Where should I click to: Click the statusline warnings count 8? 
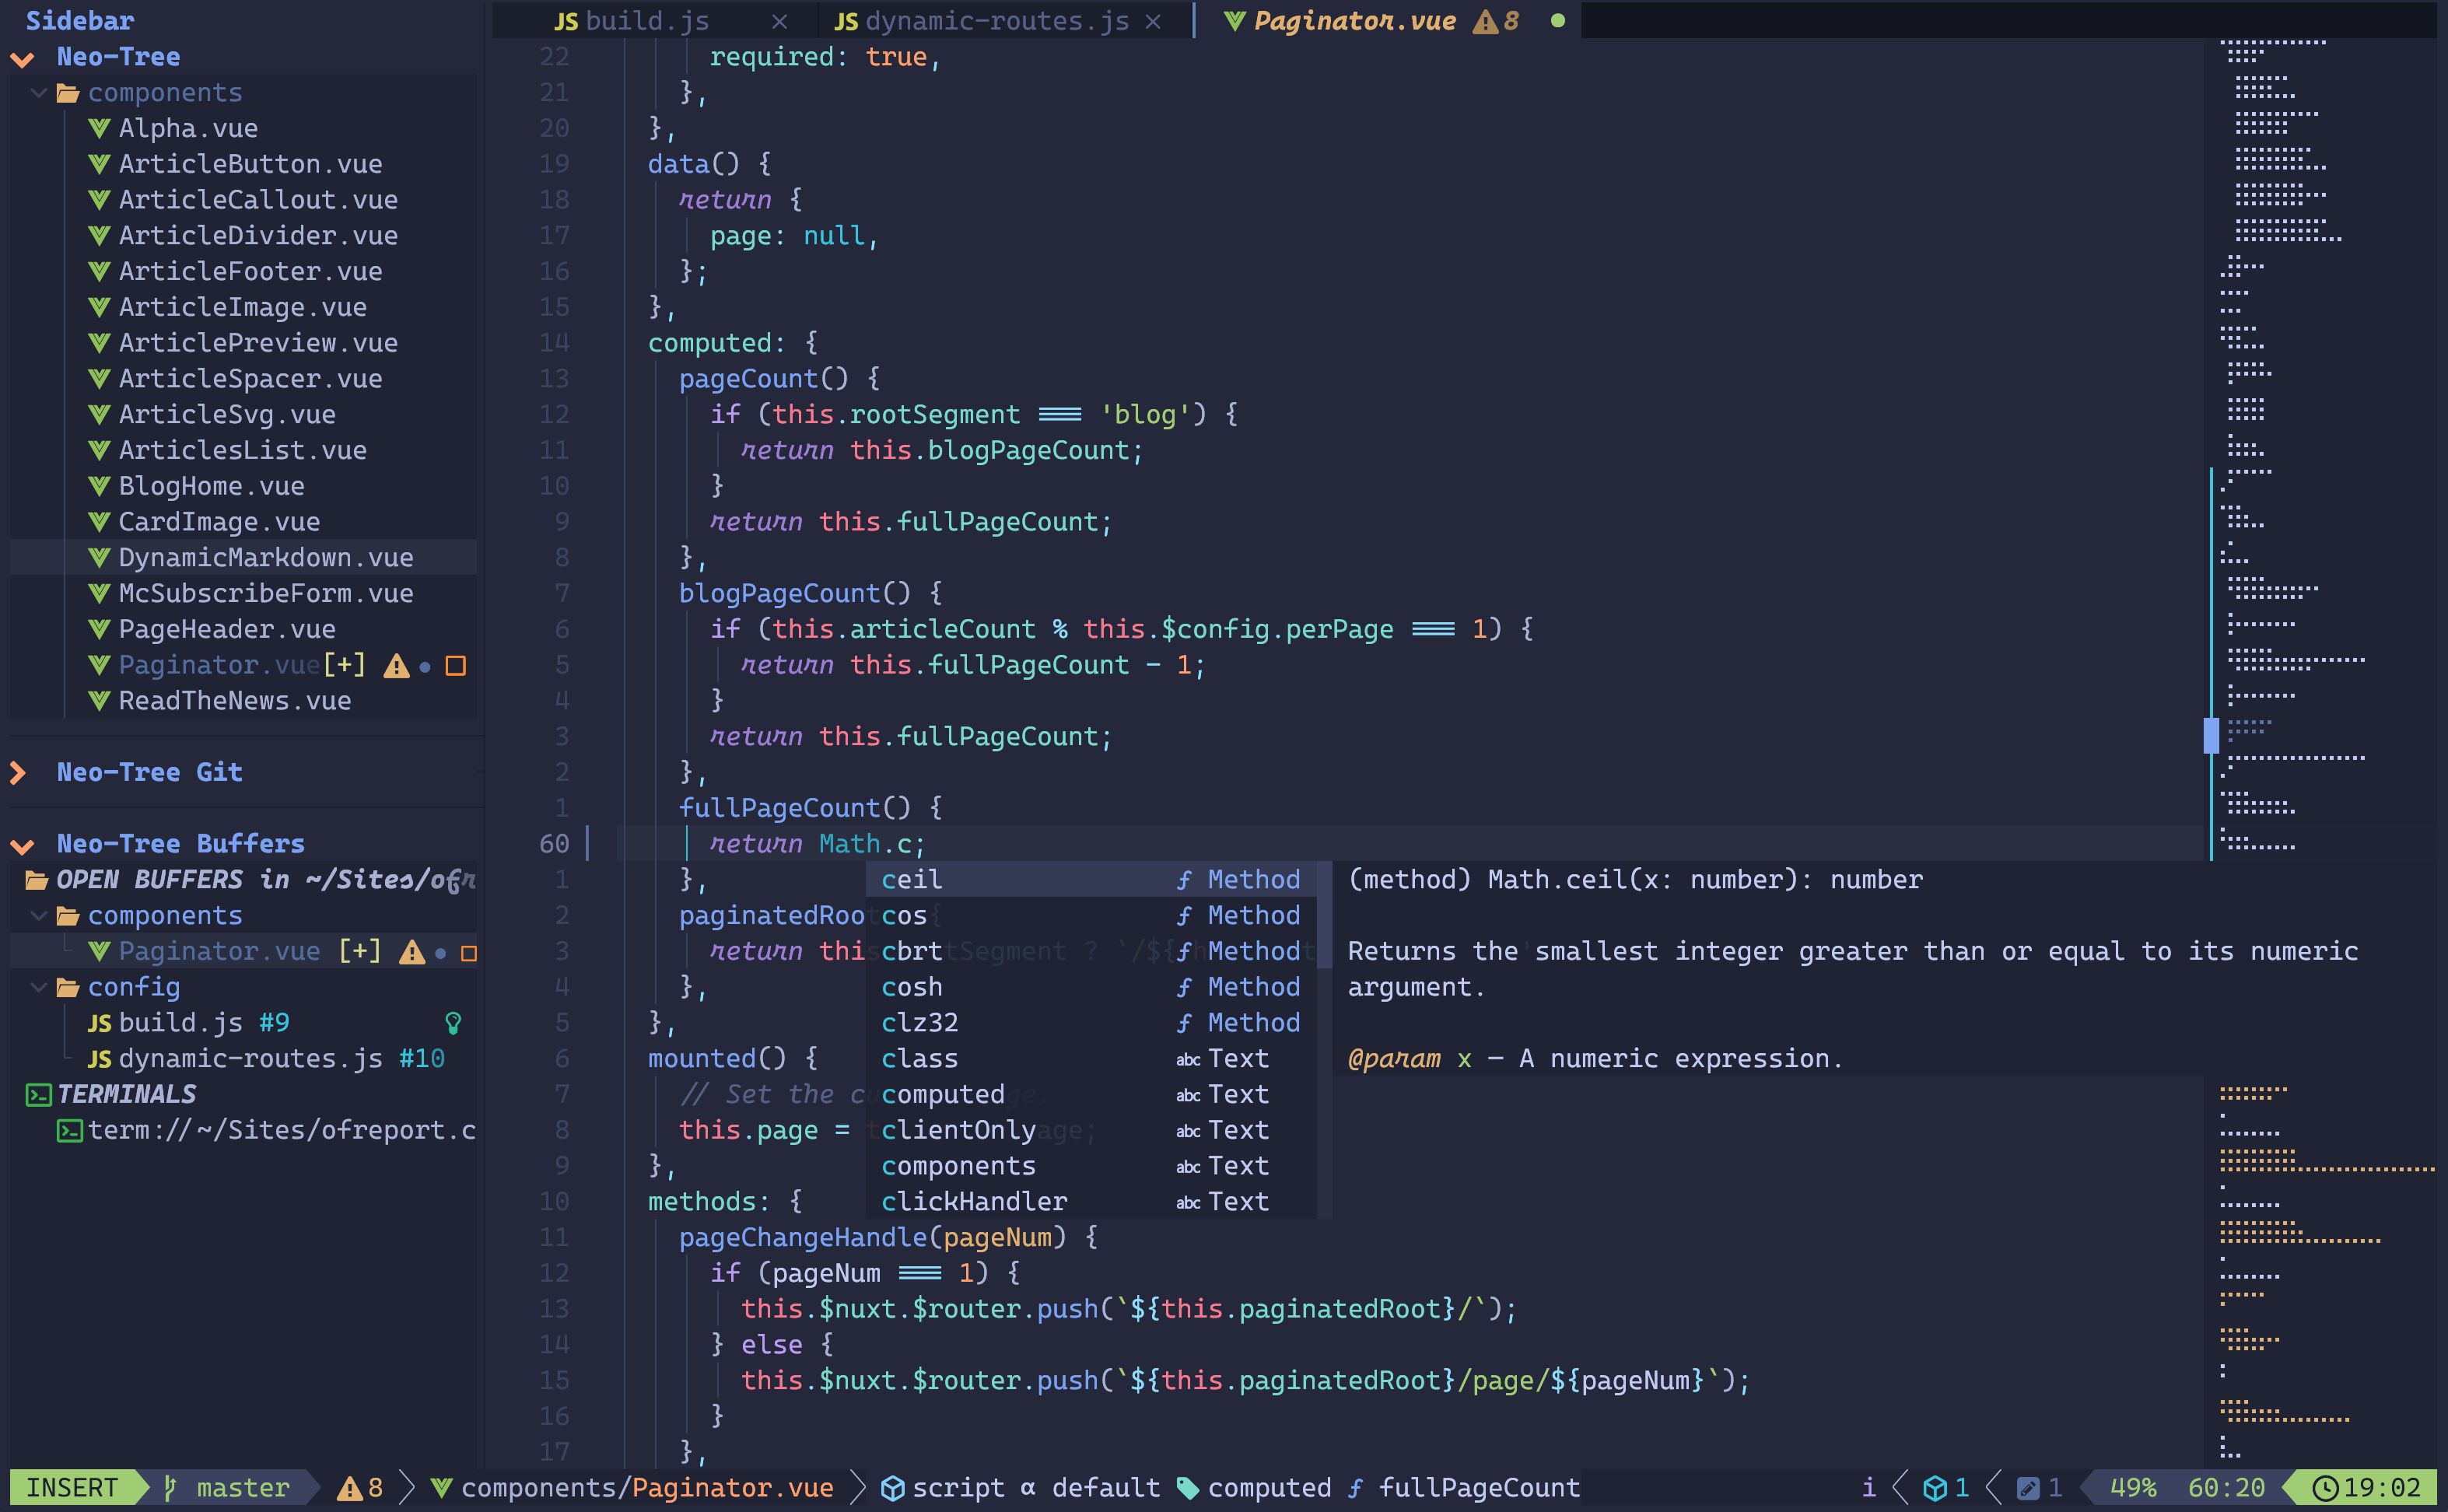(x=361, y=1489)
